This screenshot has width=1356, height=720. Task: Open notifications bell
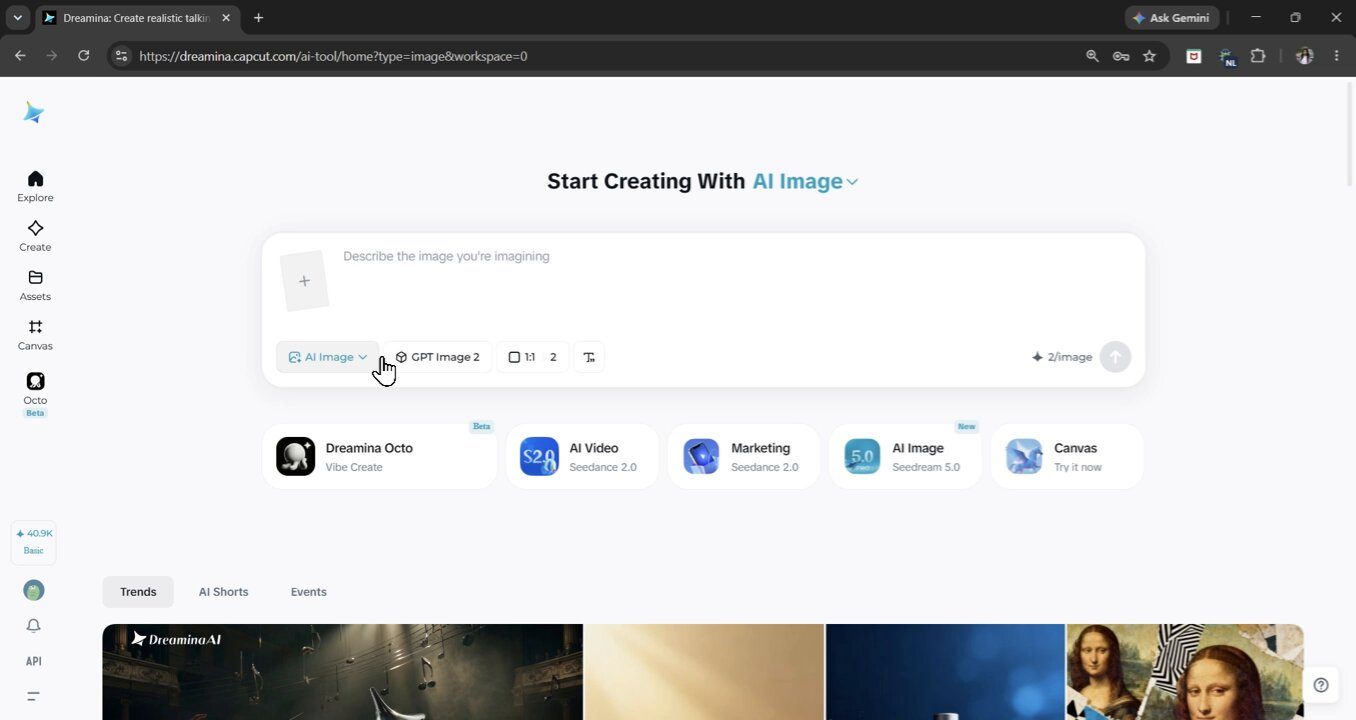(x=34, y=626)
